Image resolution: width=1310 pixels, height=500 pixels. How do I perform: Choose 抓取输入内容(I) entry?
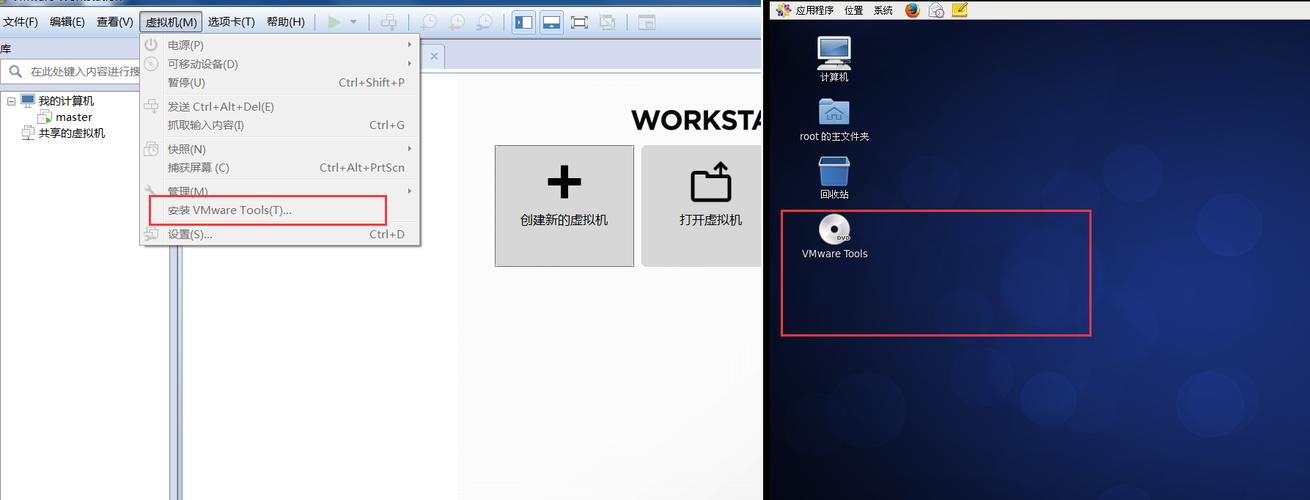pyautogui.click(x=279, y=125)
